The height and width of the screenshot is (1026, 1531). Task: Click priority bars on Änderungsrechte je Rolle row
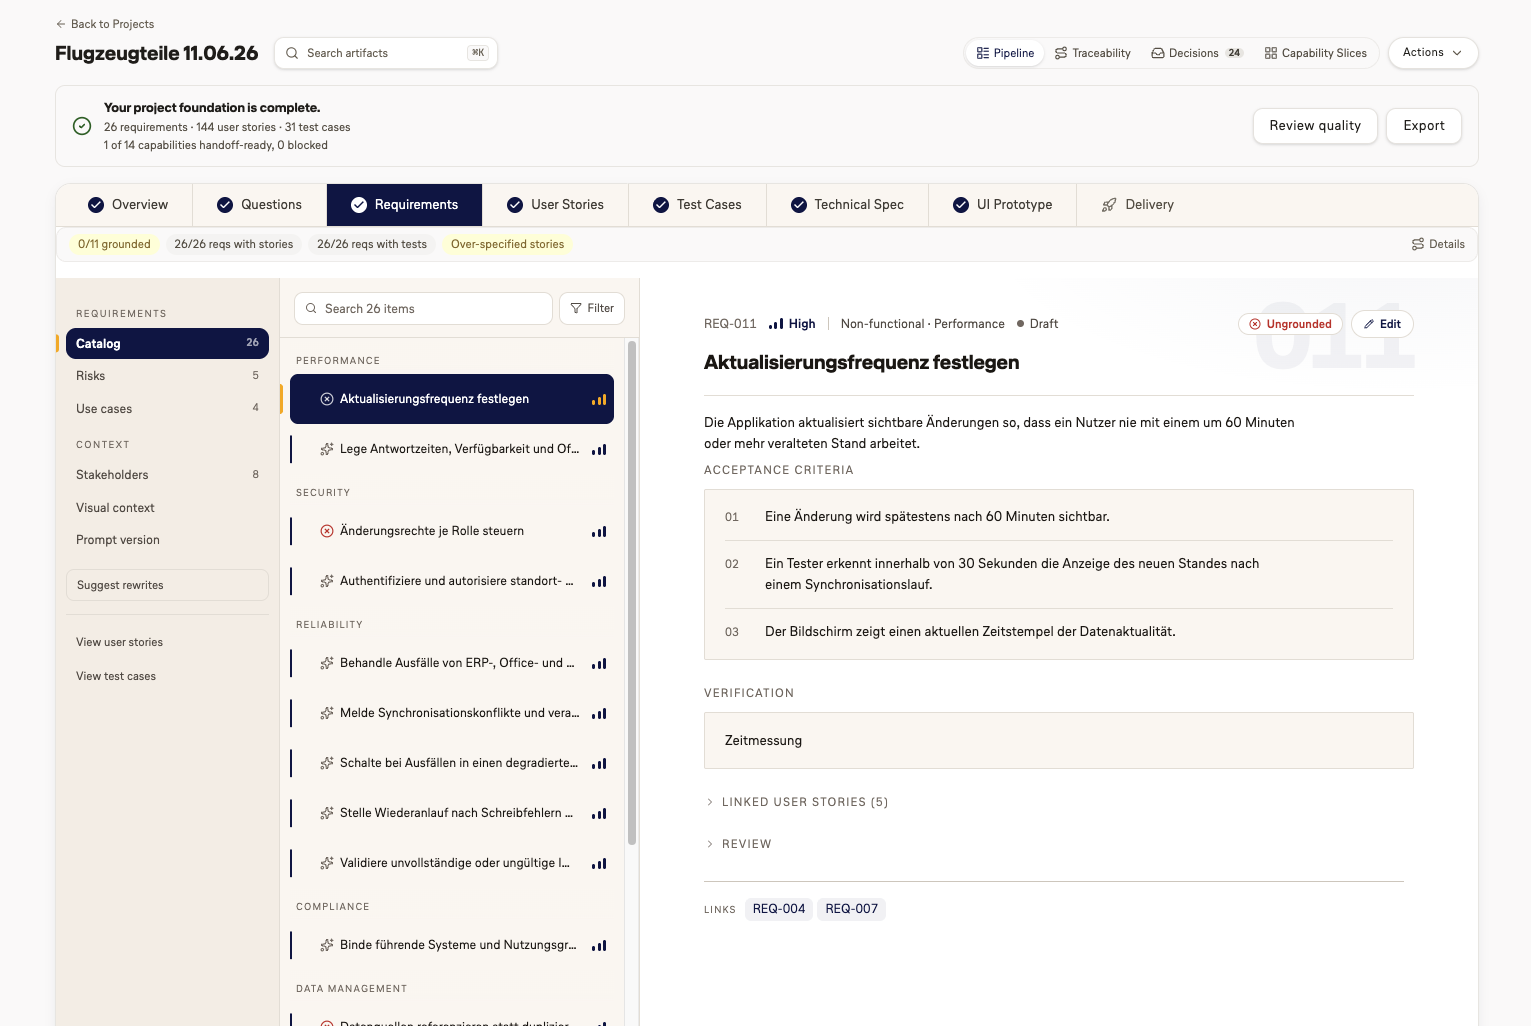599,531
